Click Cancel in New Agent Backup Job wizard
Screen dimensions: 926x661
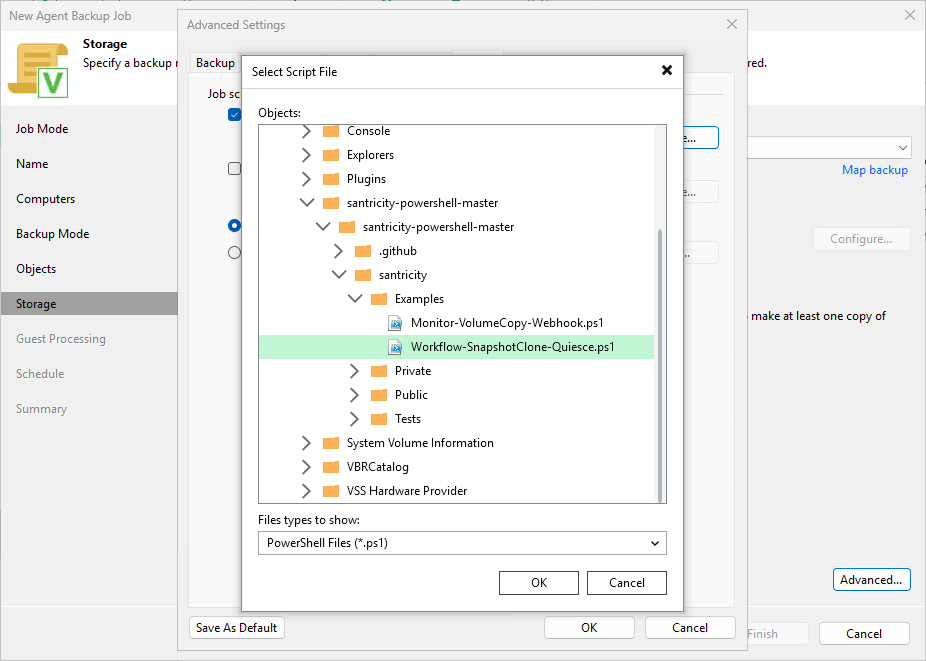(x=863, y=634)
